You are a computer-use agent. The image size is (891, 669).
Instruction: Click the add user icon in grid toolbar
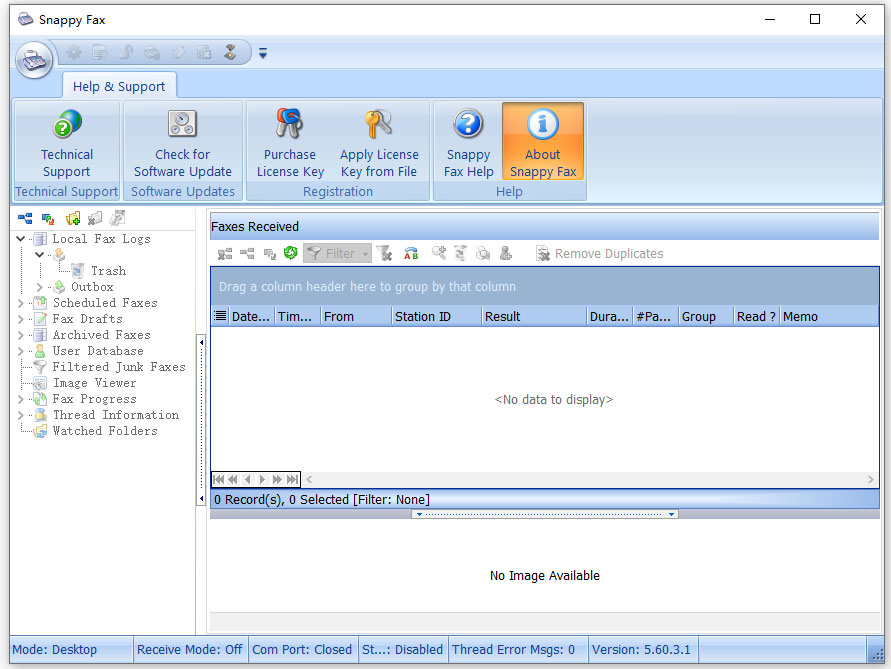click(x=506, y=253)
